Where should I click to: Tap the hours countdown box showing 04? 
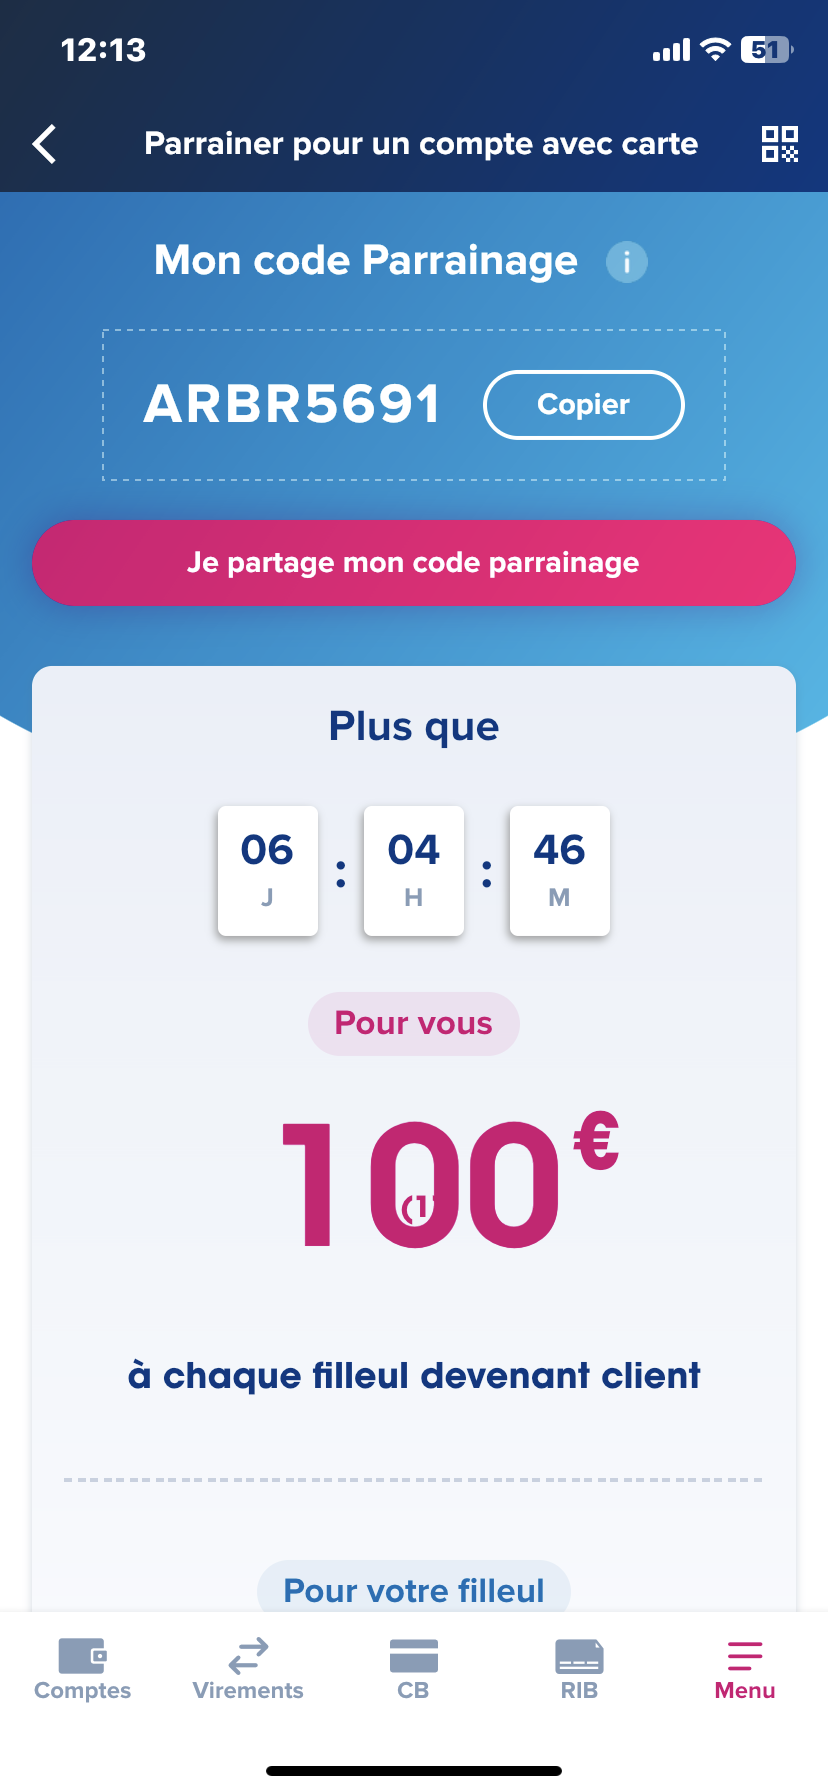pos(414,871)
